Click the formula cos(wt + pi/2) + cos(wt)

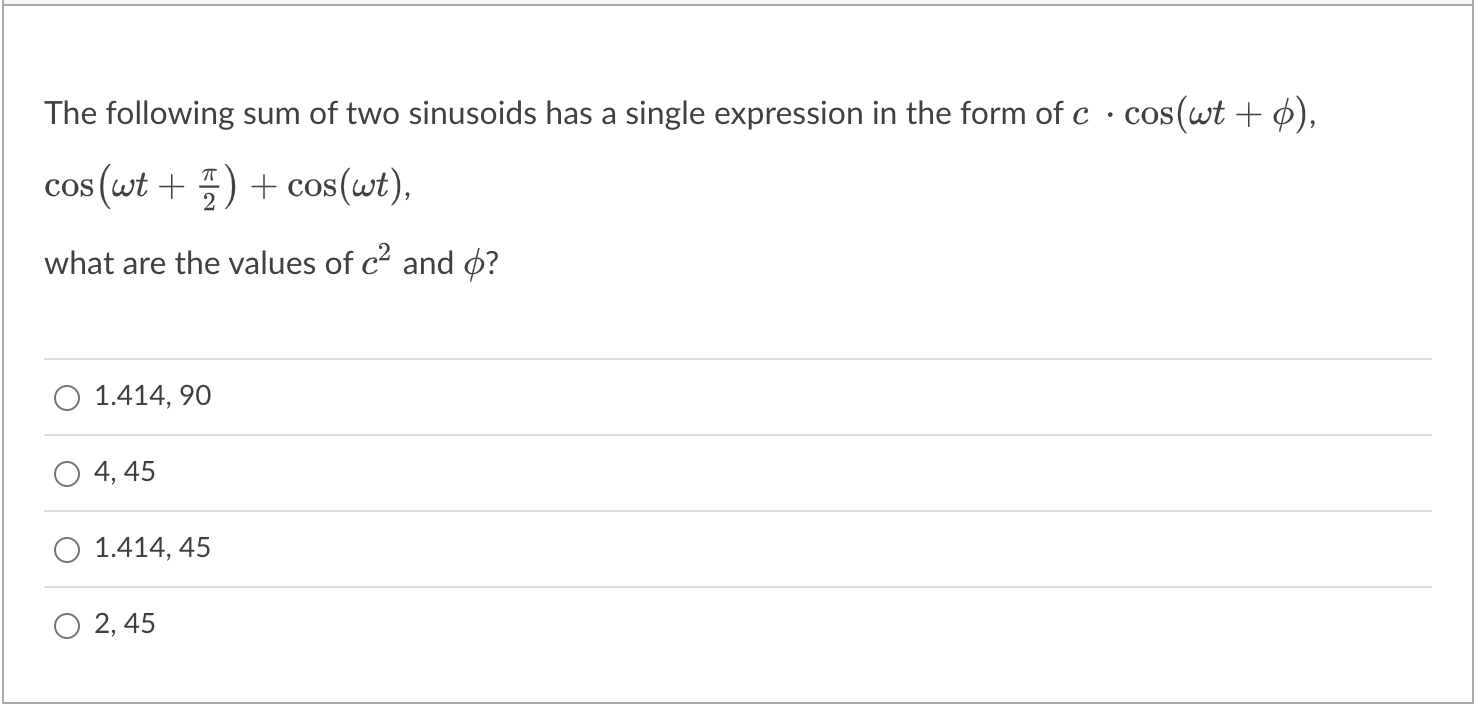pyautogui.click(x=230, y=185)
